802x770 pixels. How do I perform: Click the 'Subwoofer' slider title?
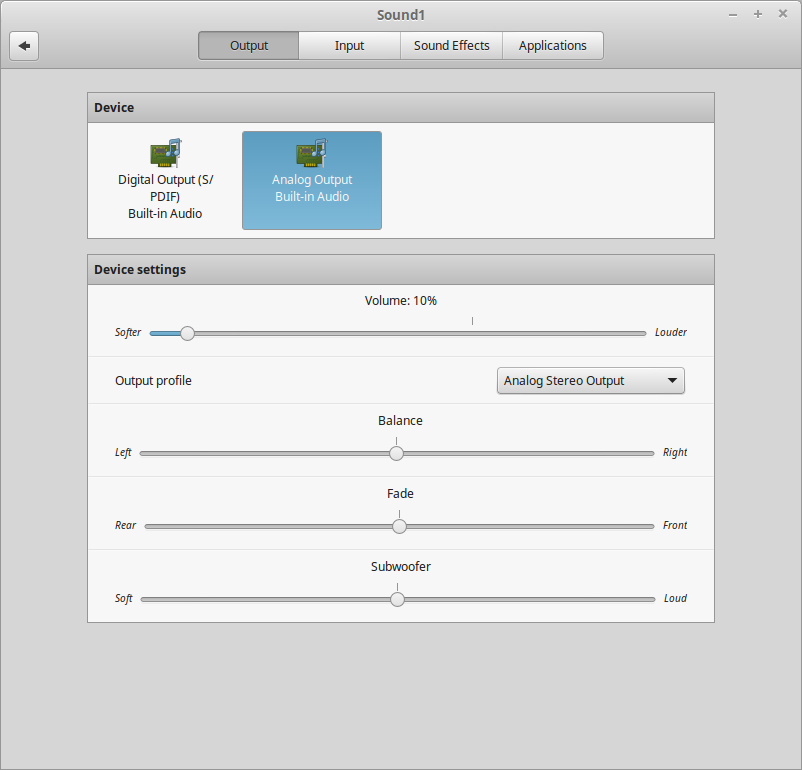coord(400,566)
